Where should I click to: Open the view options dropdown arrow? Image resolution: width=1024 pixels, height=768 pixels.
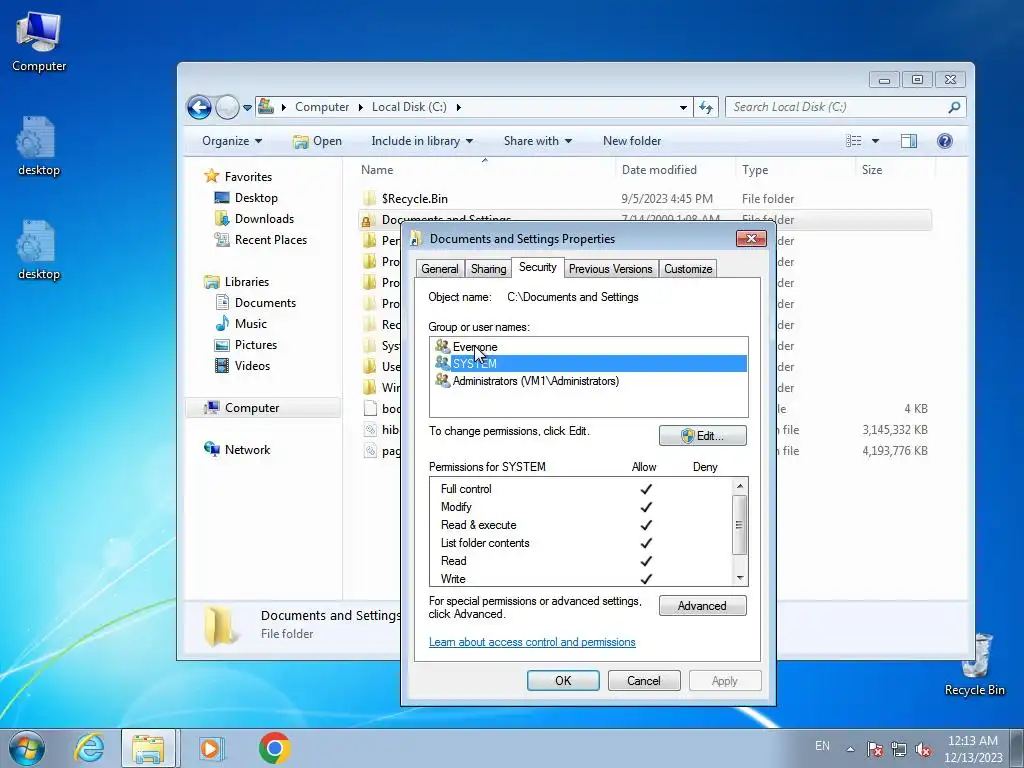(x=875, y=141)
